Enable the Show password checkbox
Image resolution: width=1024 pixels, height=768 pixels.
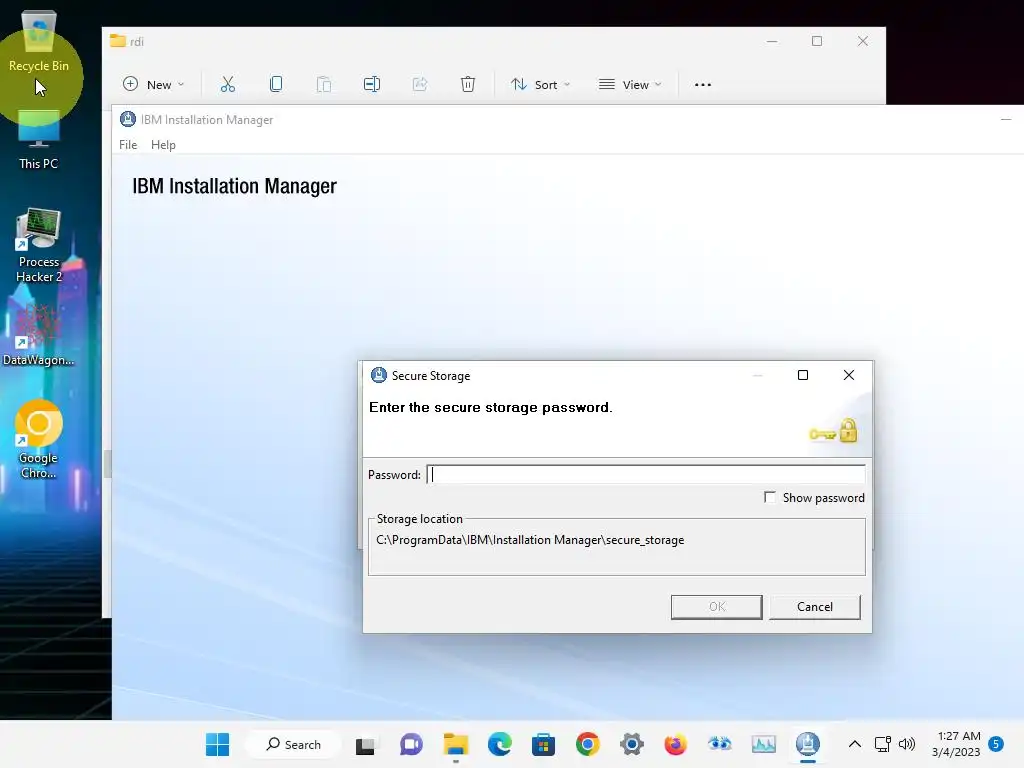770,498
